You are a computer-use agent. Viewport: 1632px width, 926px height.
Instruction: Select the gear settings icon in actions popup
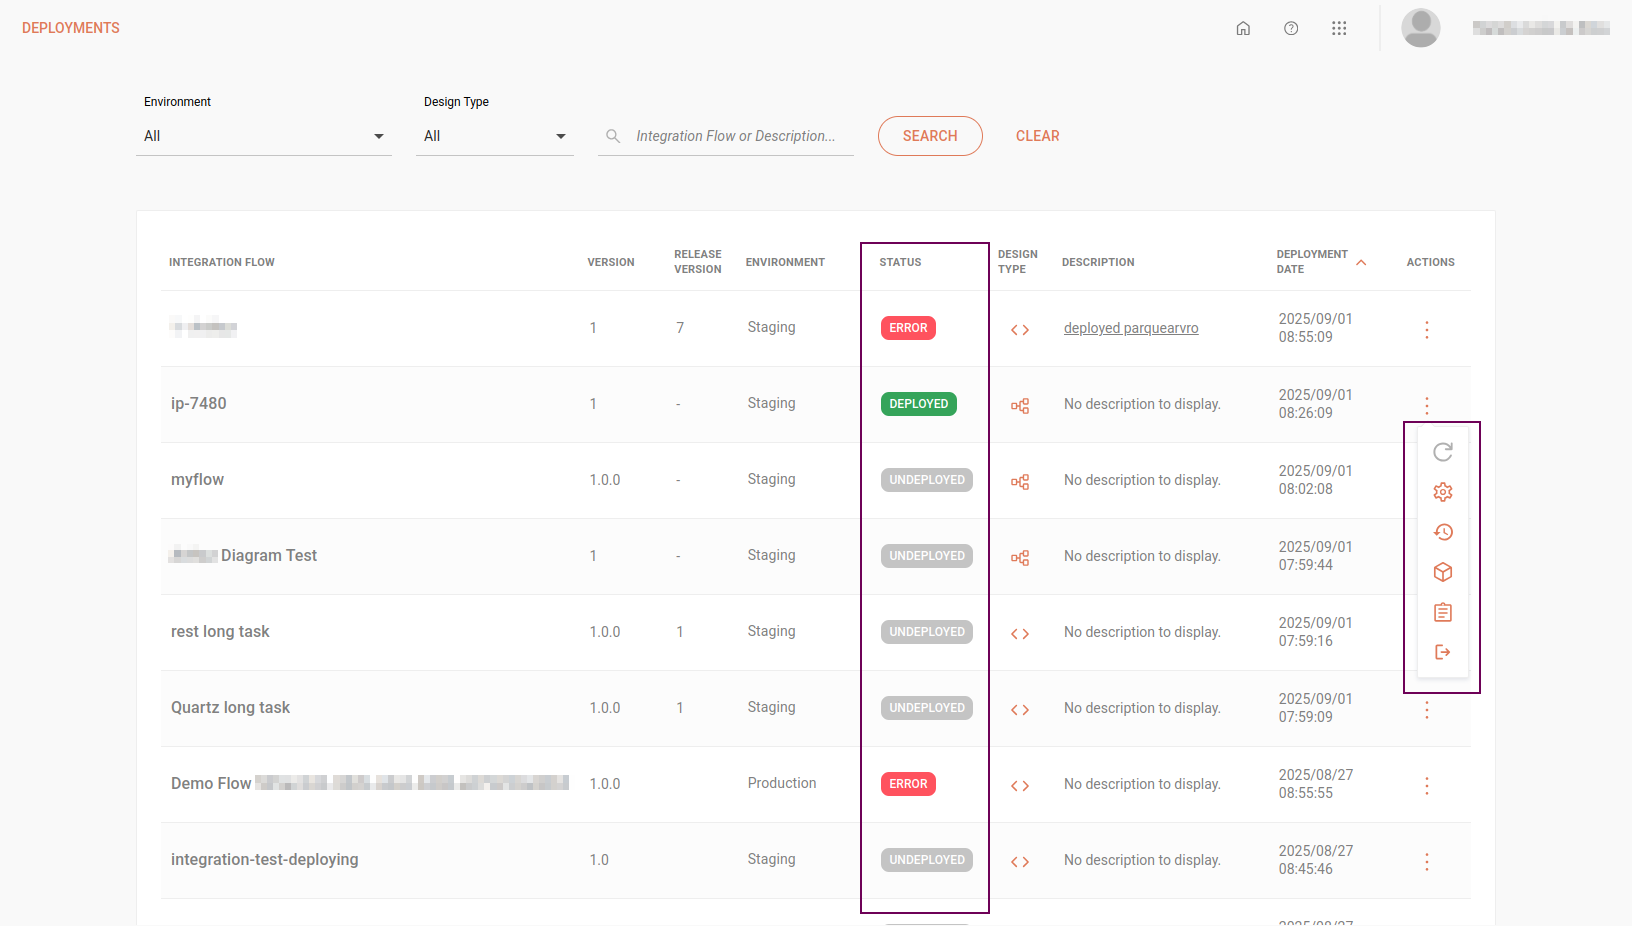click(1442, 492)
